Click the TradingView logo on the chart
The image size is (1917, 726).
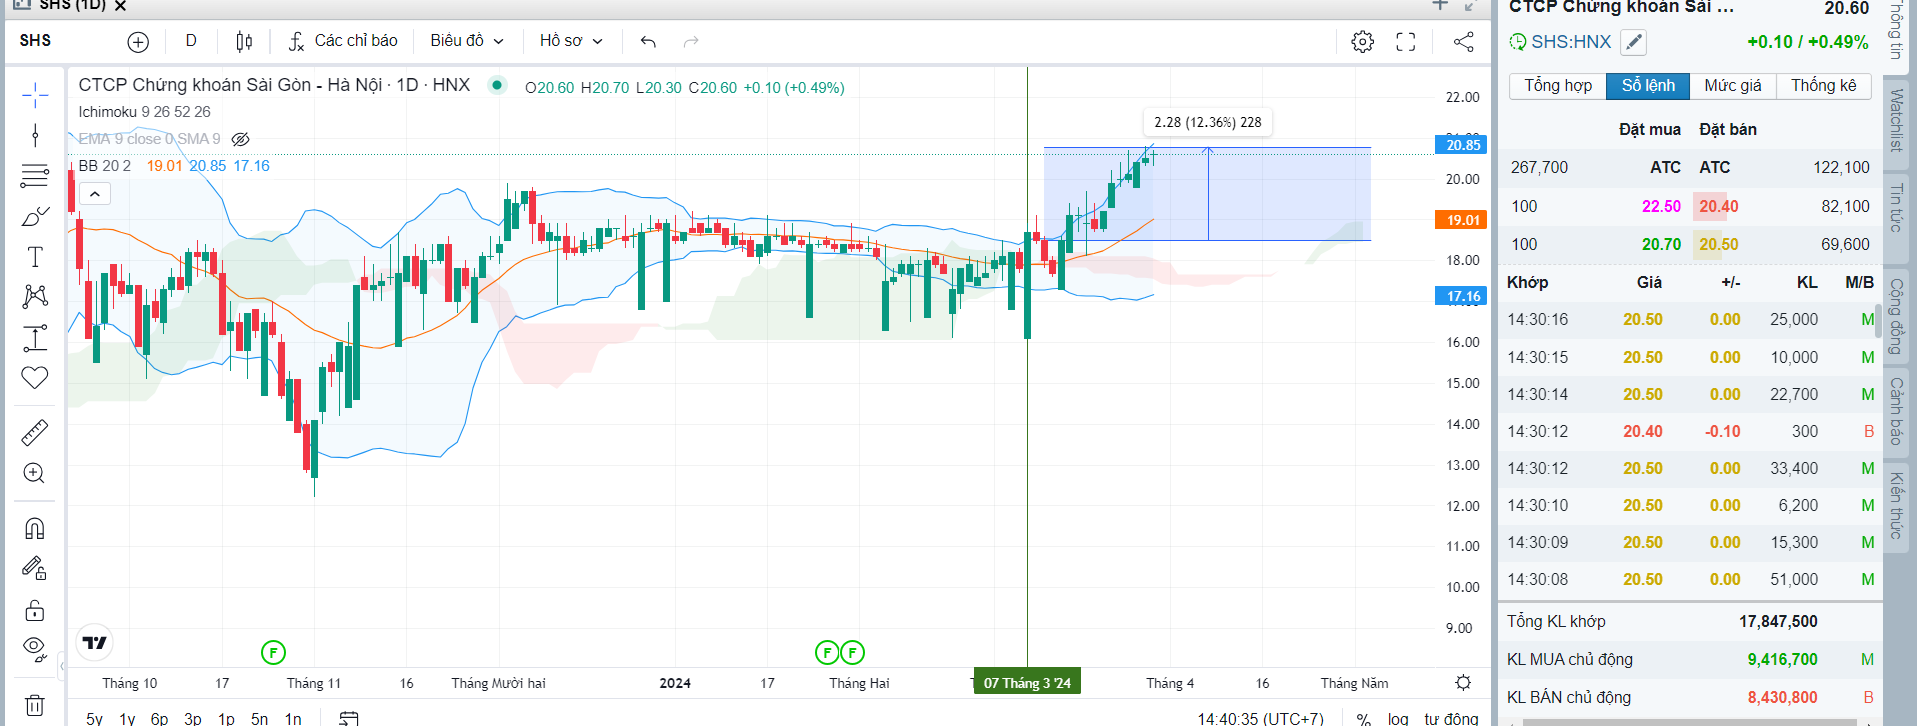tap(95, 643)
